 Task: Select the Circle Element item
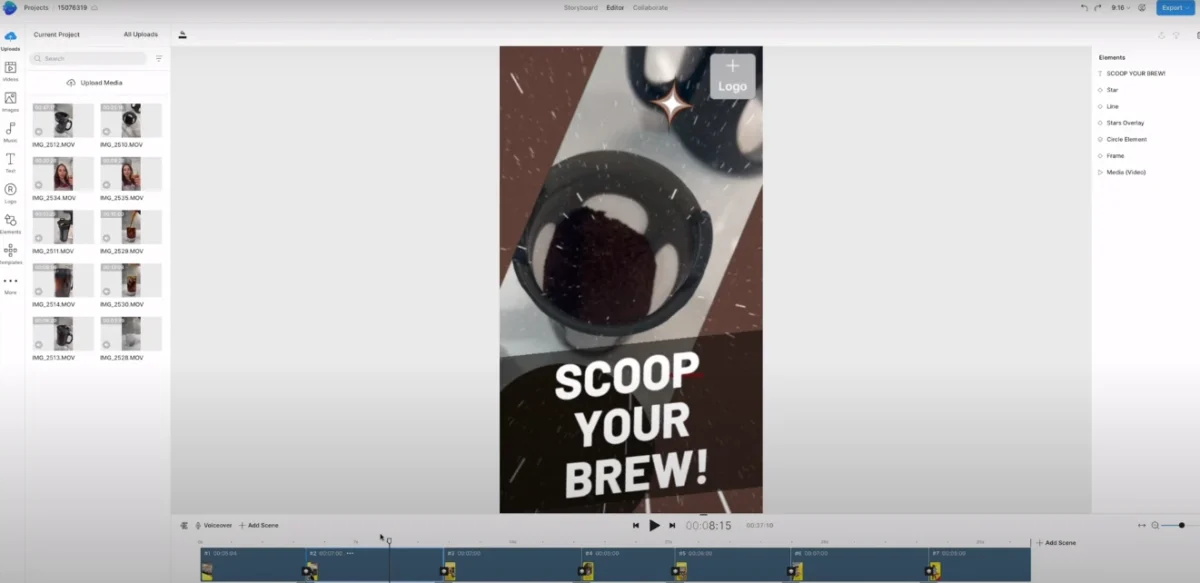click(1127, 139)
